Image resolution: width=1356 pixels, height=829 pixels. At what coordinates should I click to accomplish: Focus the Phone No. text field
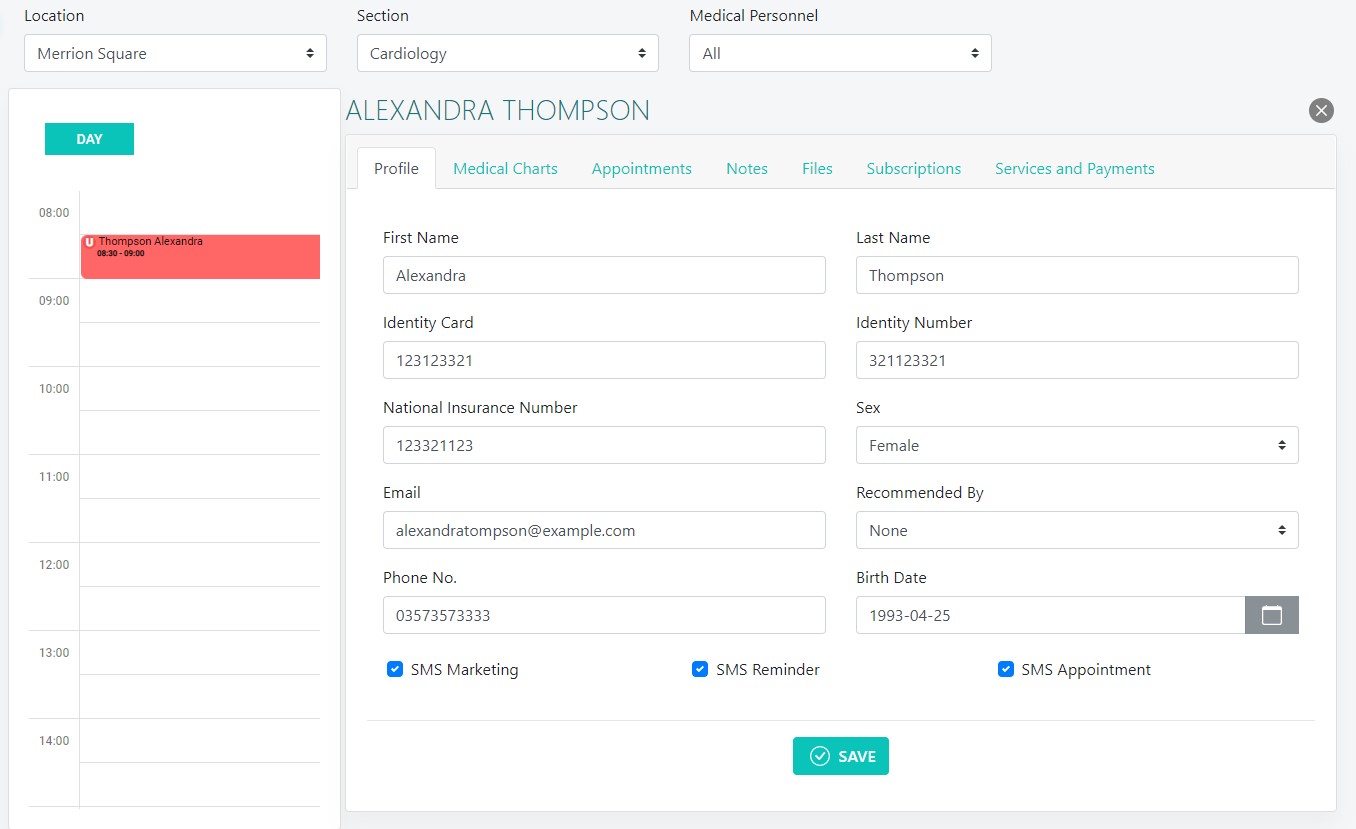603,616
